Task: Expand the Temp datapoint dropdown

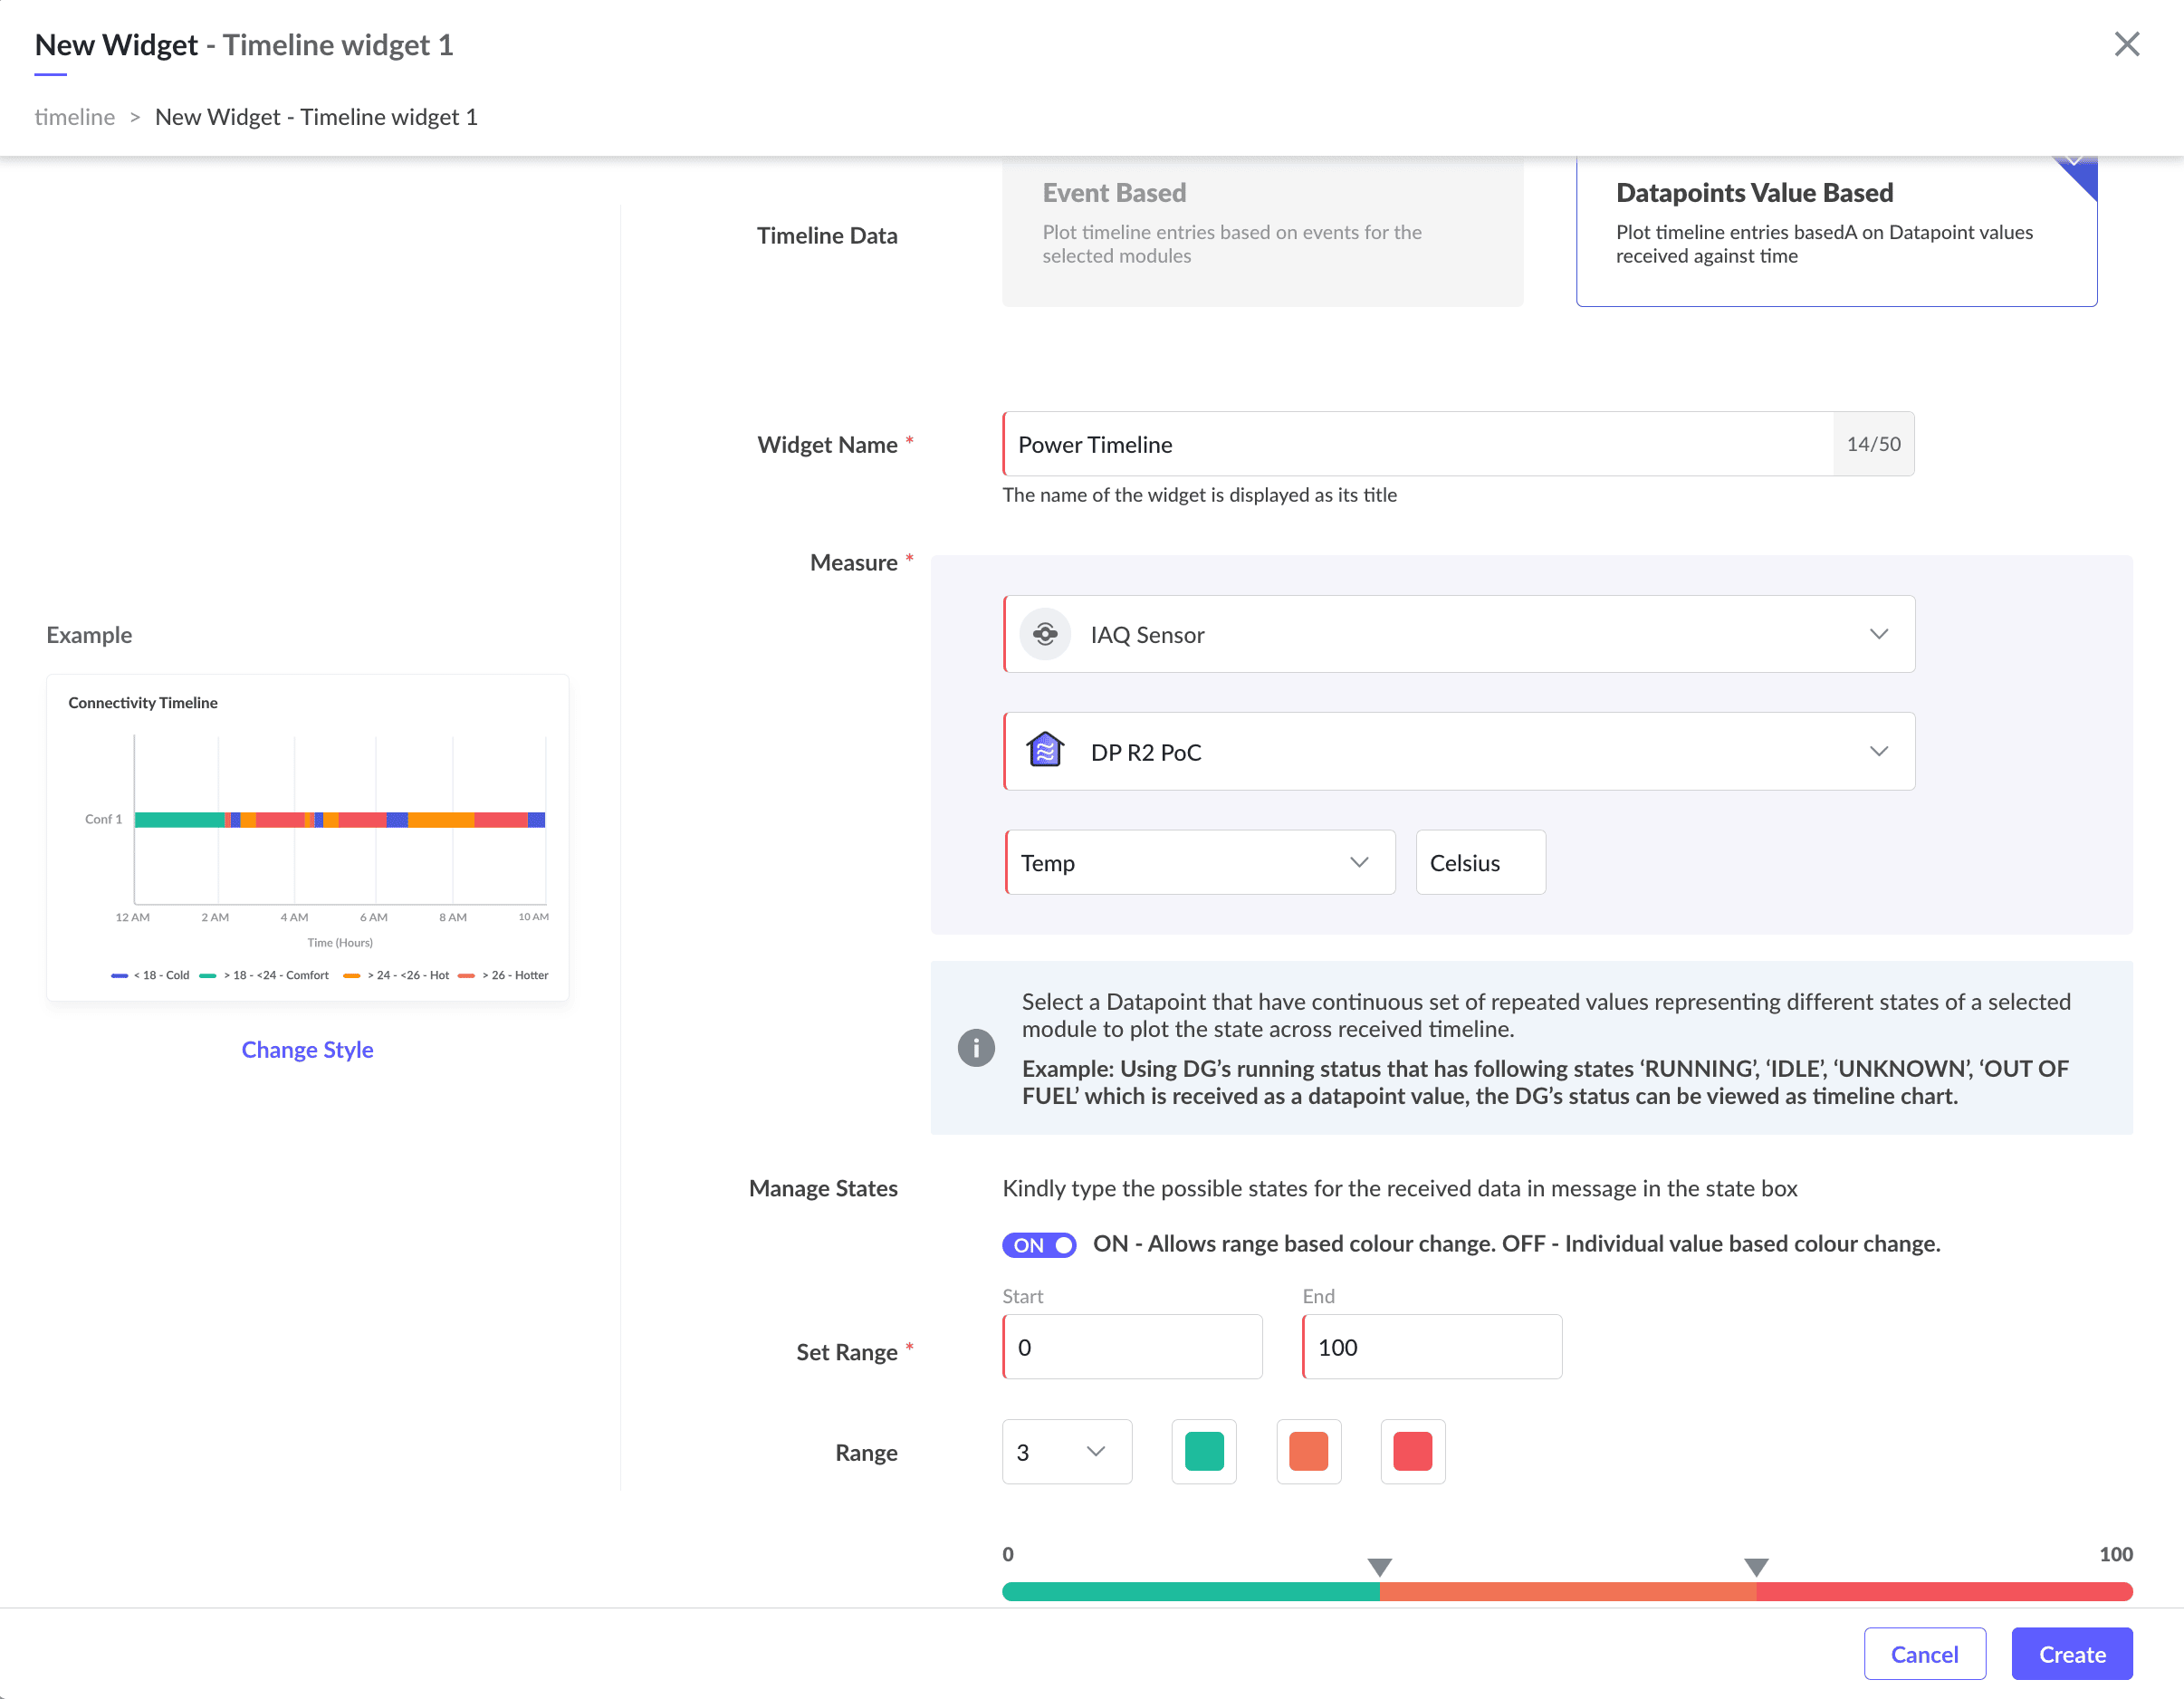Action: [1358, 862]
